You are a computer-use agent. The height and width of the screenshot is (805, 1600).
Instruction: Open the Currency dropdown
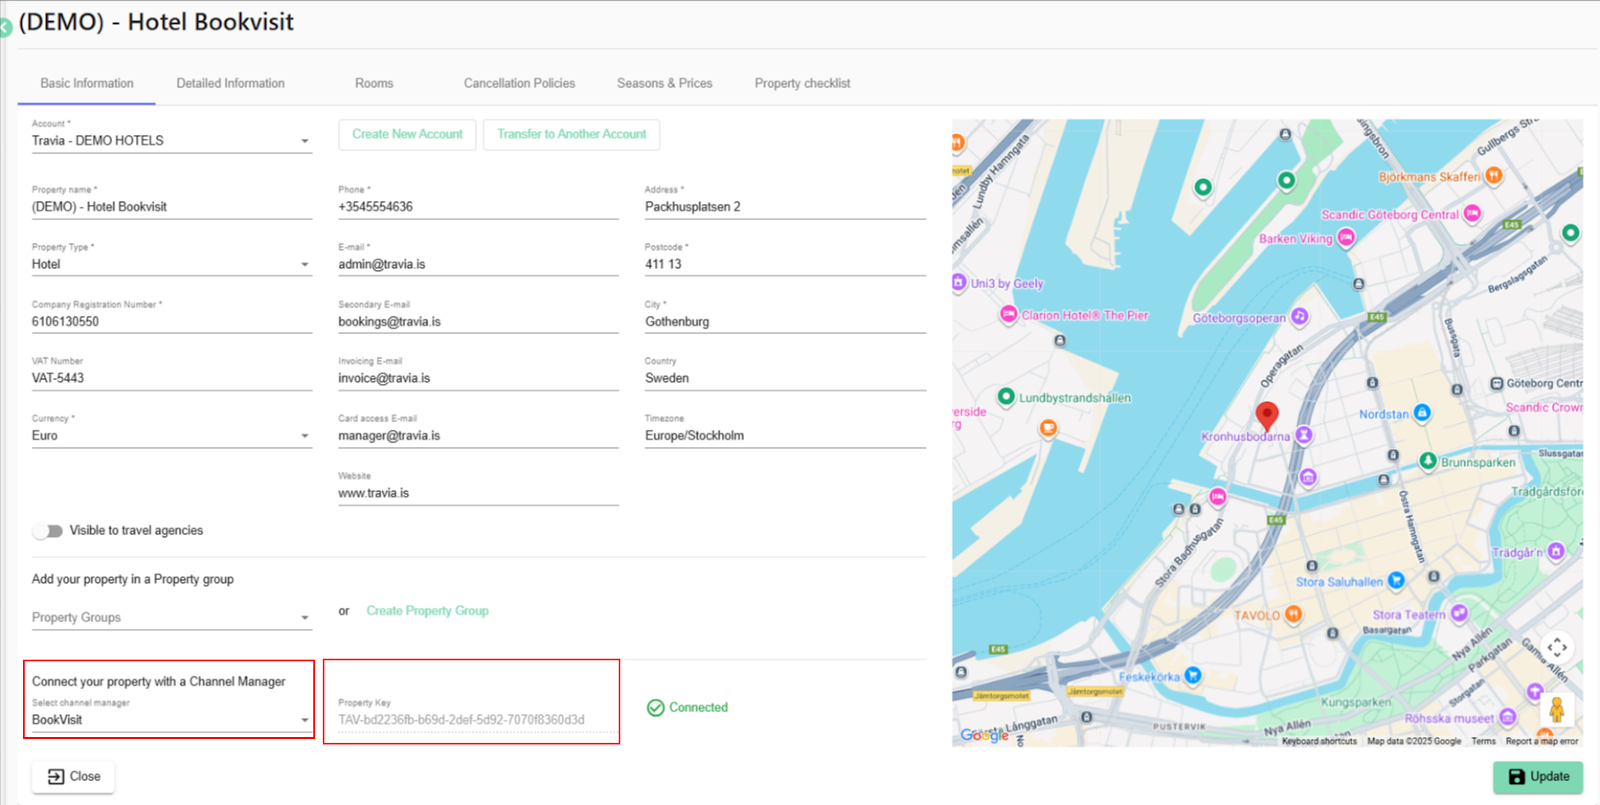(172, 436)
